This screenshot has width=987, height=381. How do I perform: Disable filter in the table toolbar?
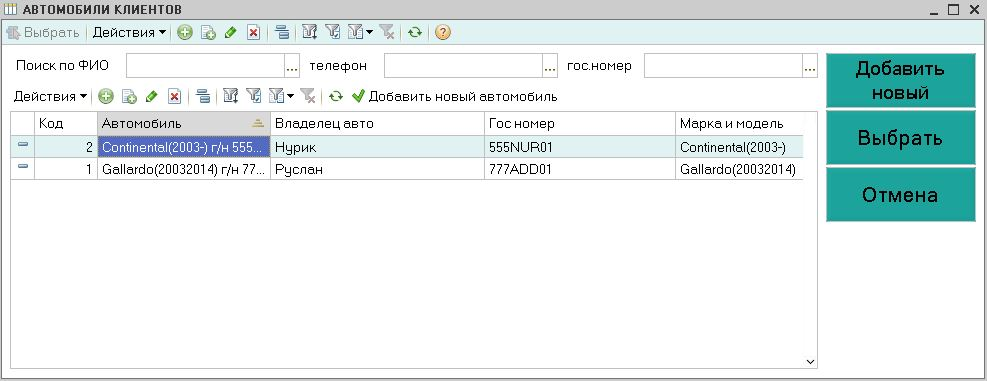point(308,96)
